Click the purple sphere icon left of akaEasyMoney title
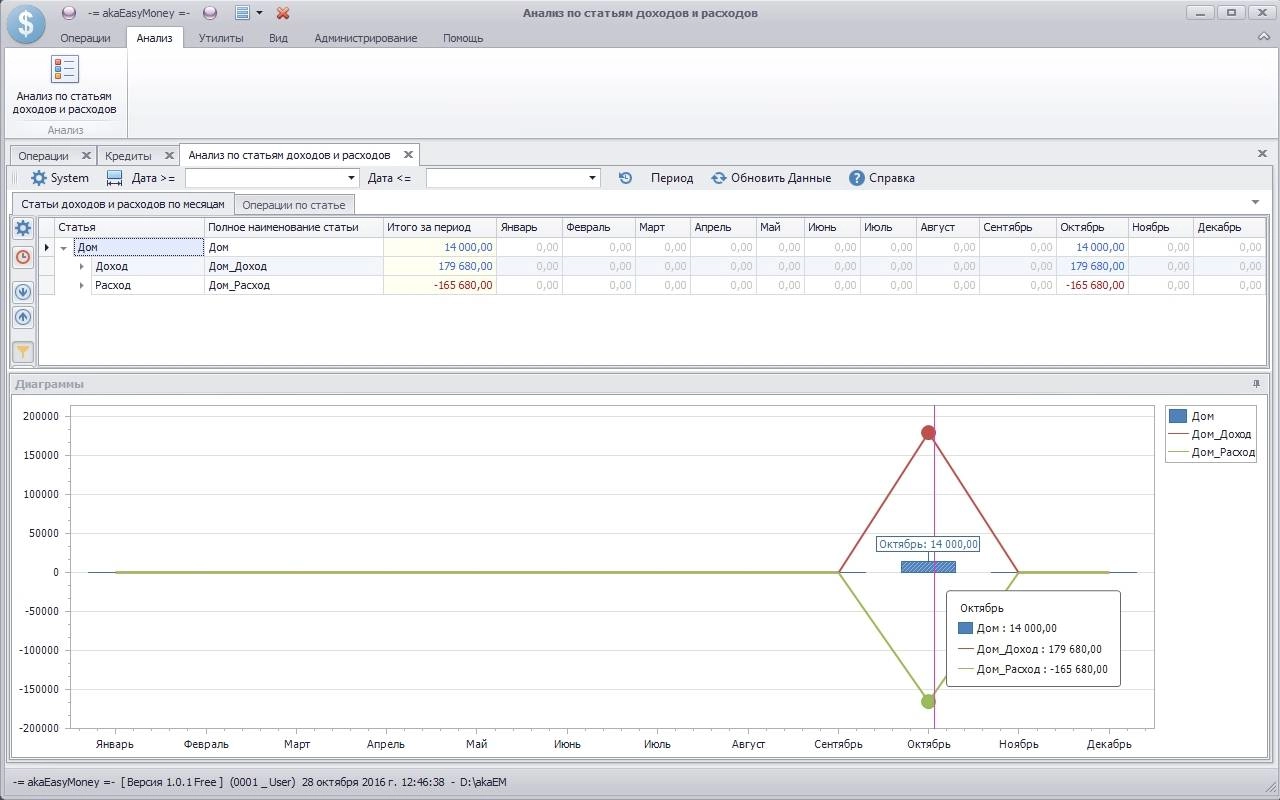 (x=68, y=13)
